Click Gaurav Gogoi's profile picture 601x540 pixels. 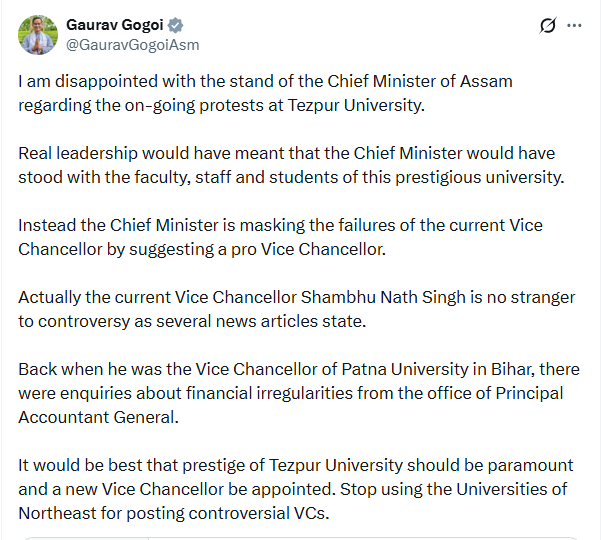(x=37, y=34)
